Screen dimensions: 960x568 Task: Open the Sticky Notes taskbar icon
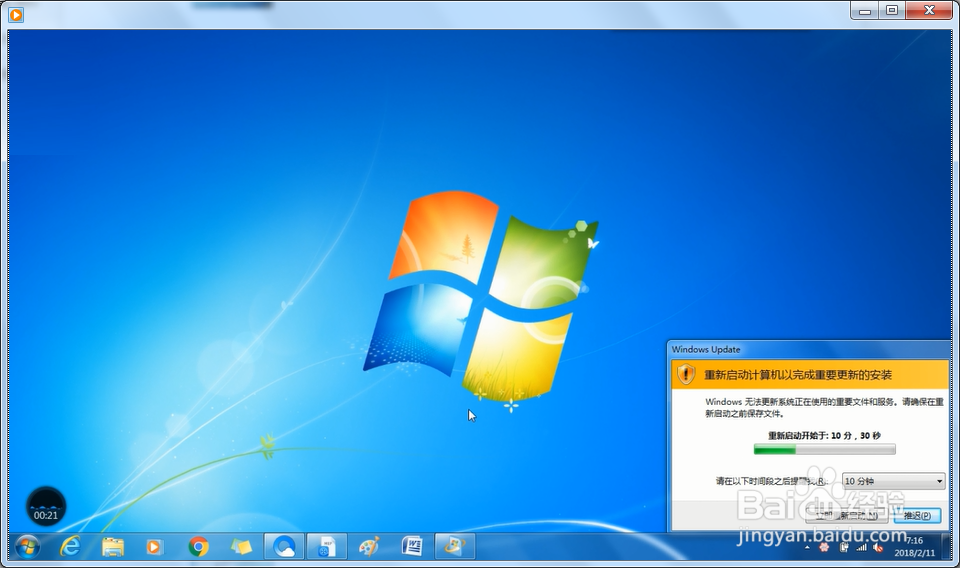click(241, 546)
